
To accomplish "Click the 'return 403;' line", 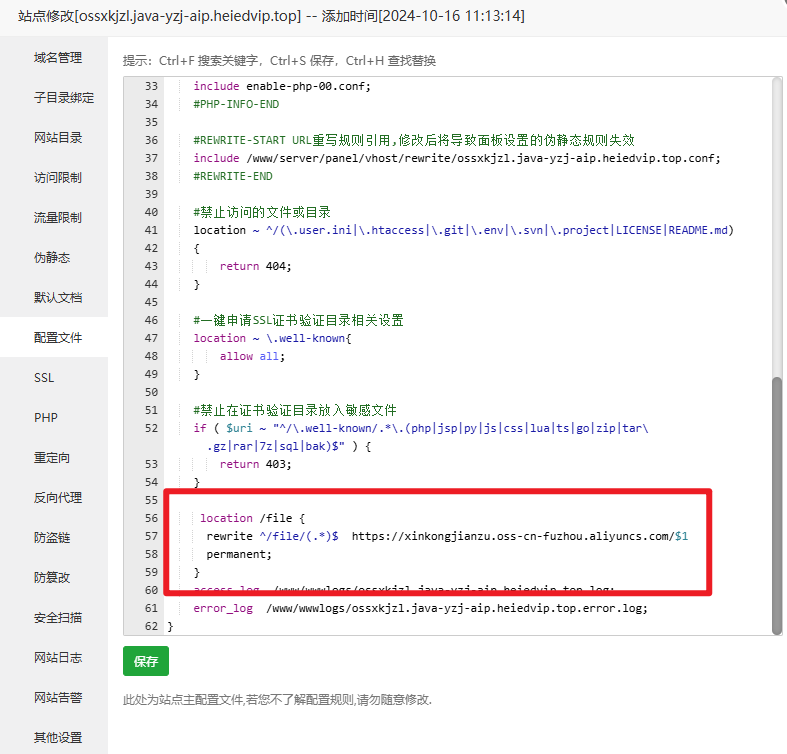I will [255, 464].
